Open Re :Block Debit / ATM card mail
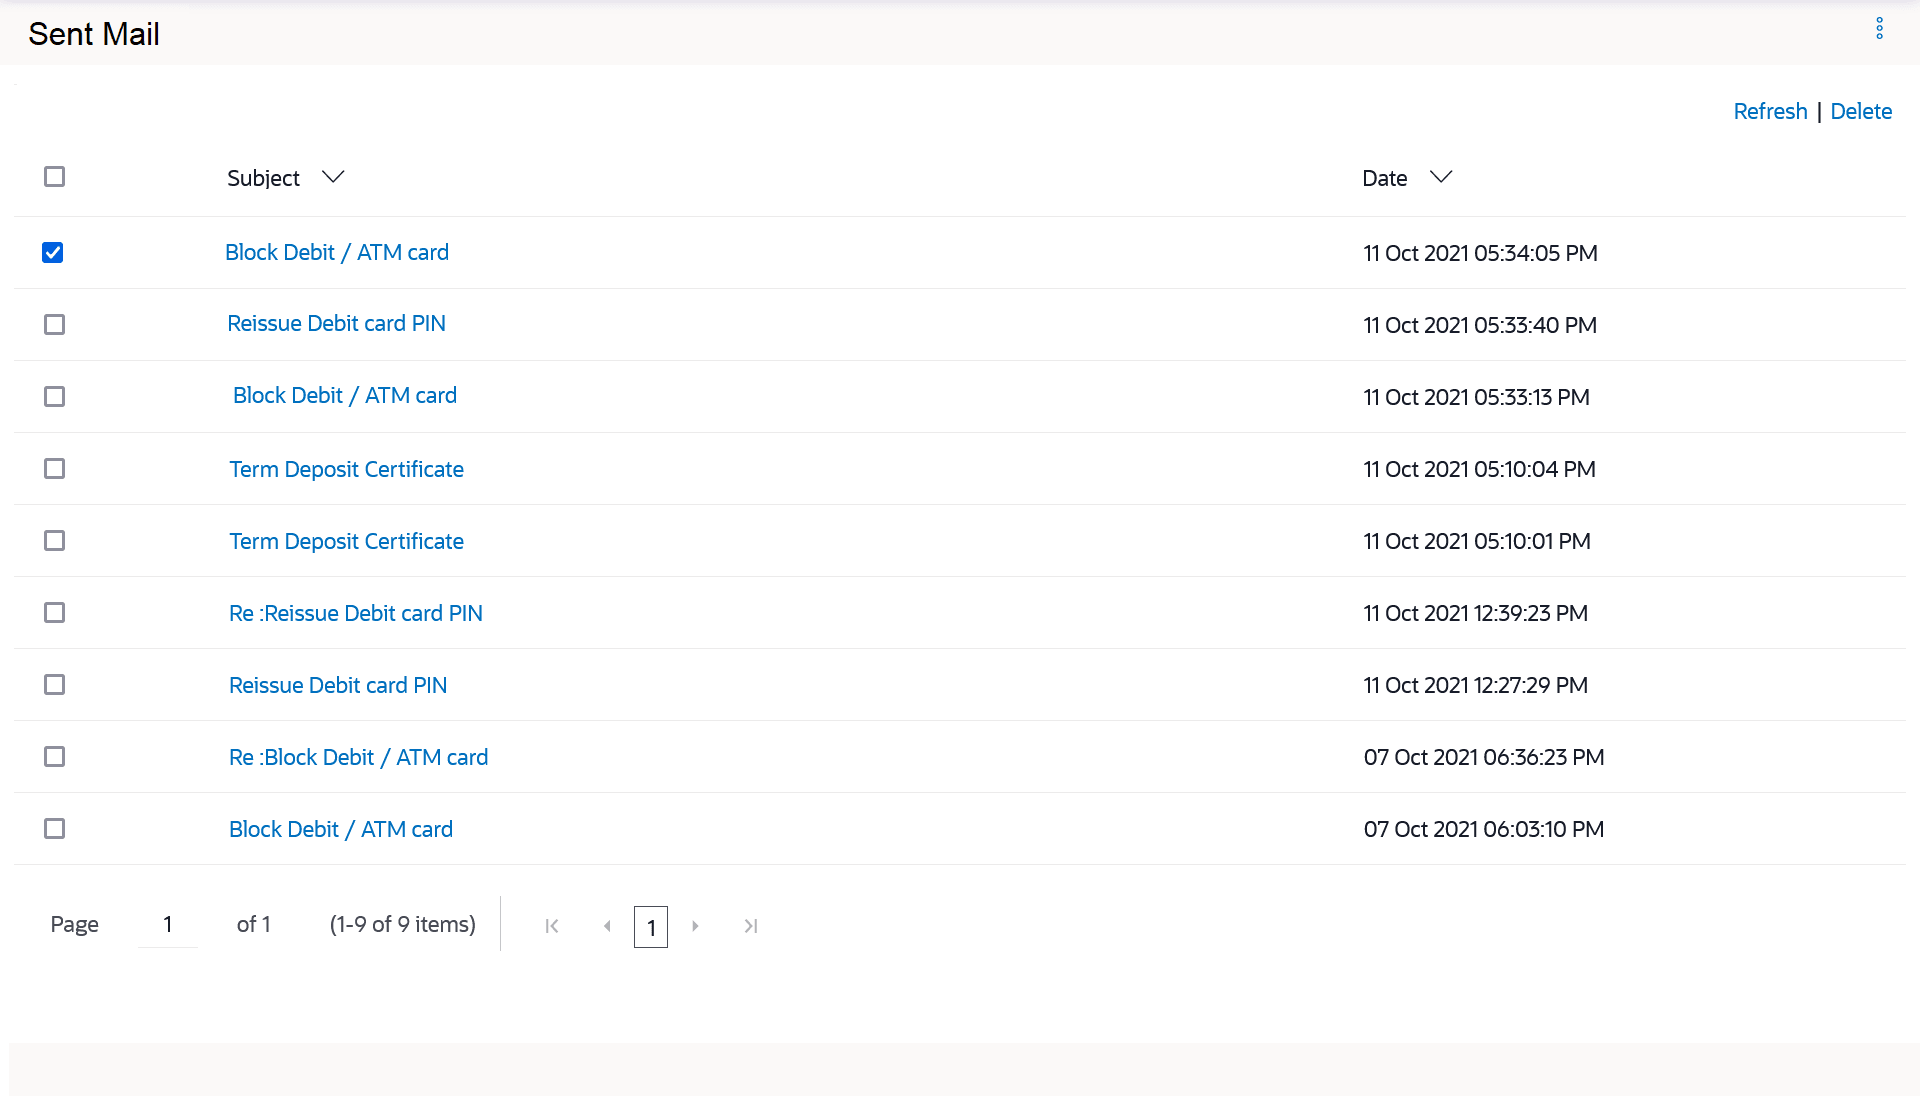 [x=358, y=757]
